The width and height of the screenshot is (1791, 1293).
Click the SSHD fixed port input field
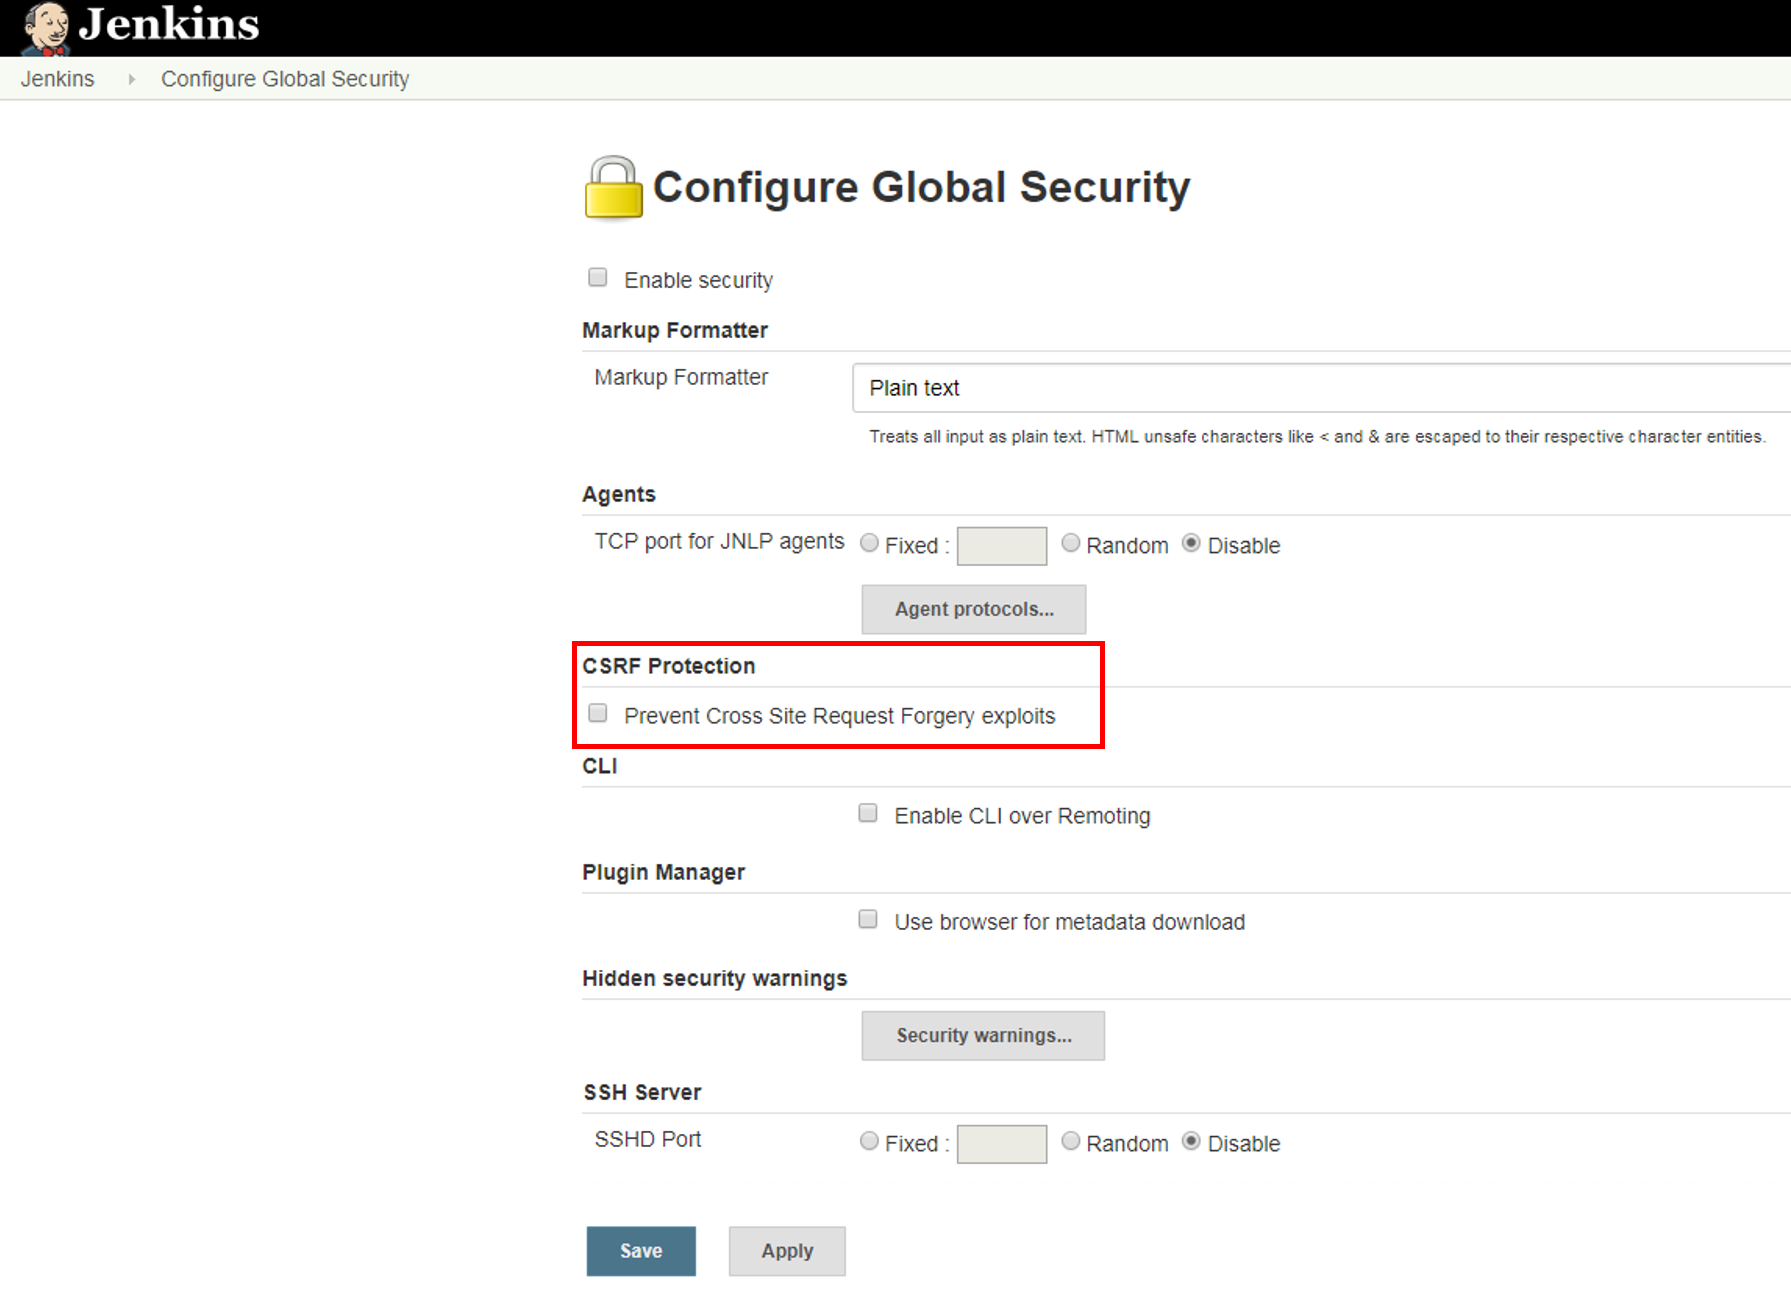click(1002, 1144)
